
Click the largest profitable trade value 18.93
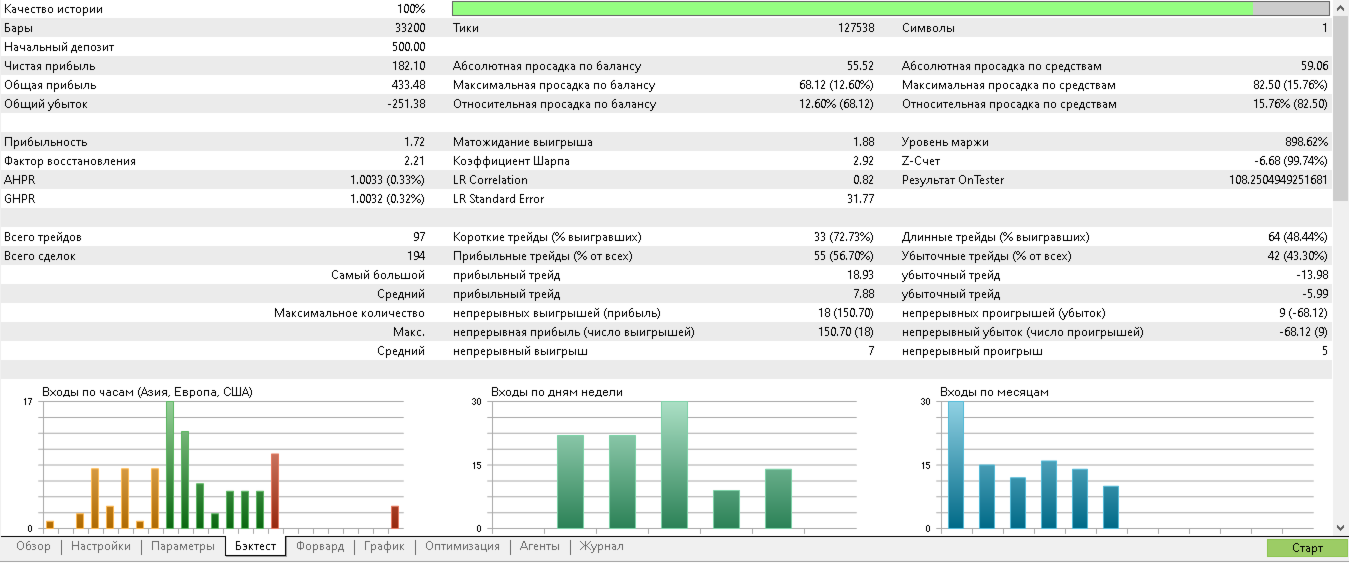point(861,275)
